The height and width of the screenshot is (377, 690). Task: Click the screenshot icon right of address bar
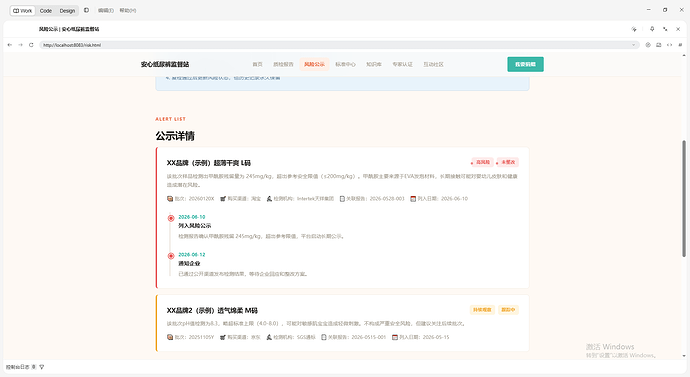pyautogui.click(x=659, y=45)
